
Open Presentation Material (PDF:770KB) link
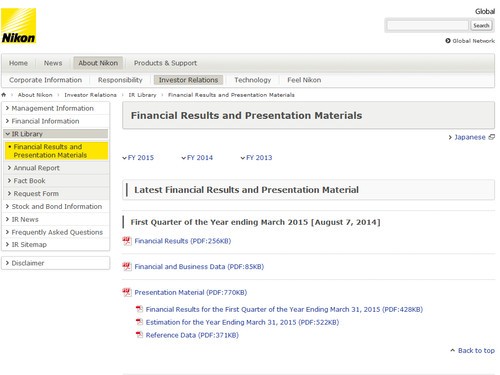coord(191,292)
